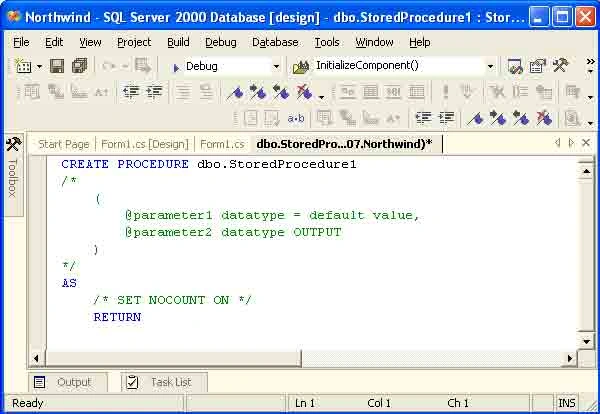The image size is (600, 414).
Task: Go to next bookmark in the lowest toolbar row
Action: click(498, 119)
